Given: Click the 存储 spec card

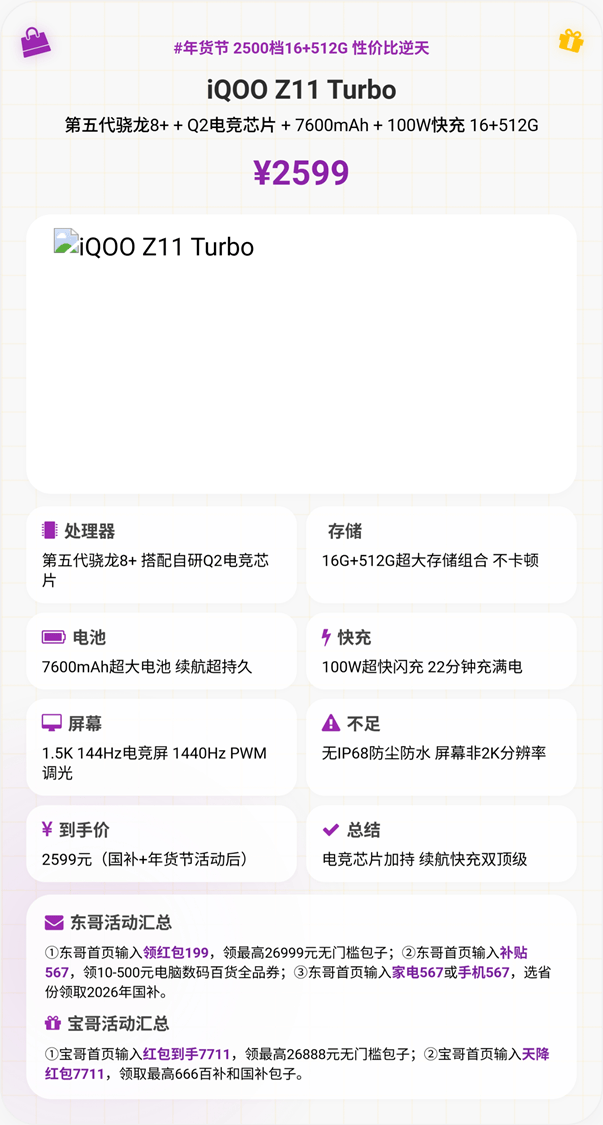Looking at the screenshot, I should point(441,554).
